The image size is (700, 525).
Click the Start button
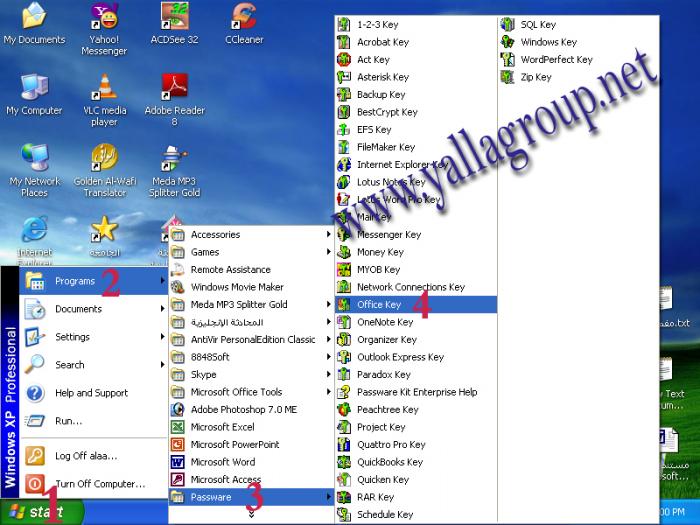tap(42, 512)
